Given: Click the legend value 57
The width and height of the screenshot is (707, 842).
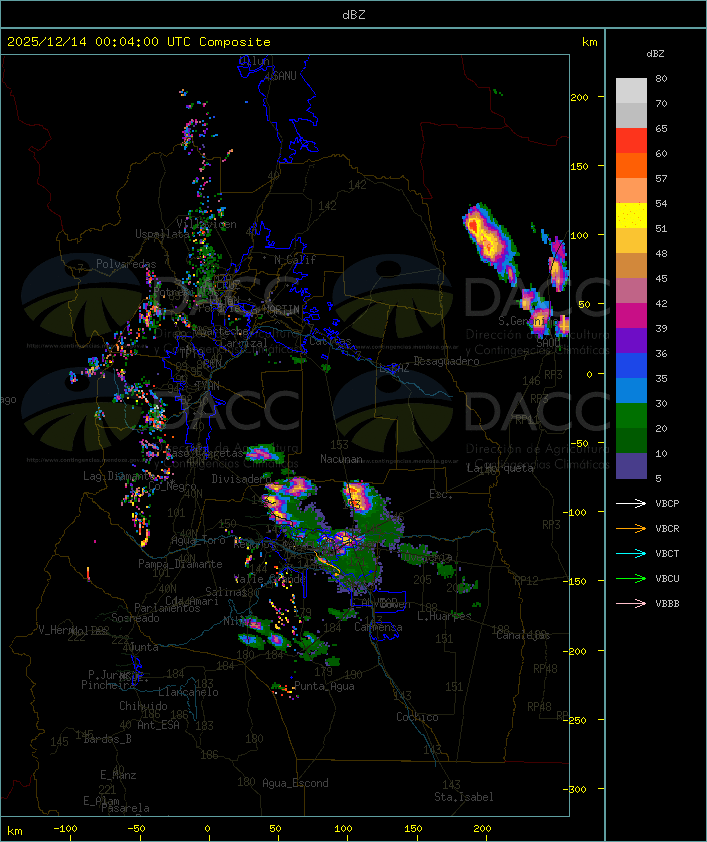Looking at the screenshot, I should [661, 179].
